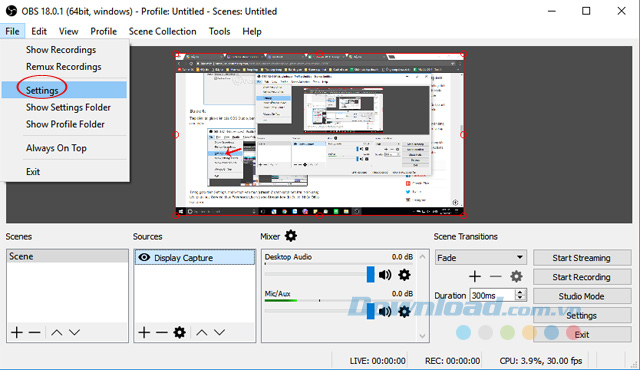This screenshot has width=640, height=370.
Task: Adjust the Mic/Aux volume slider
Action: tap(370, 311)
